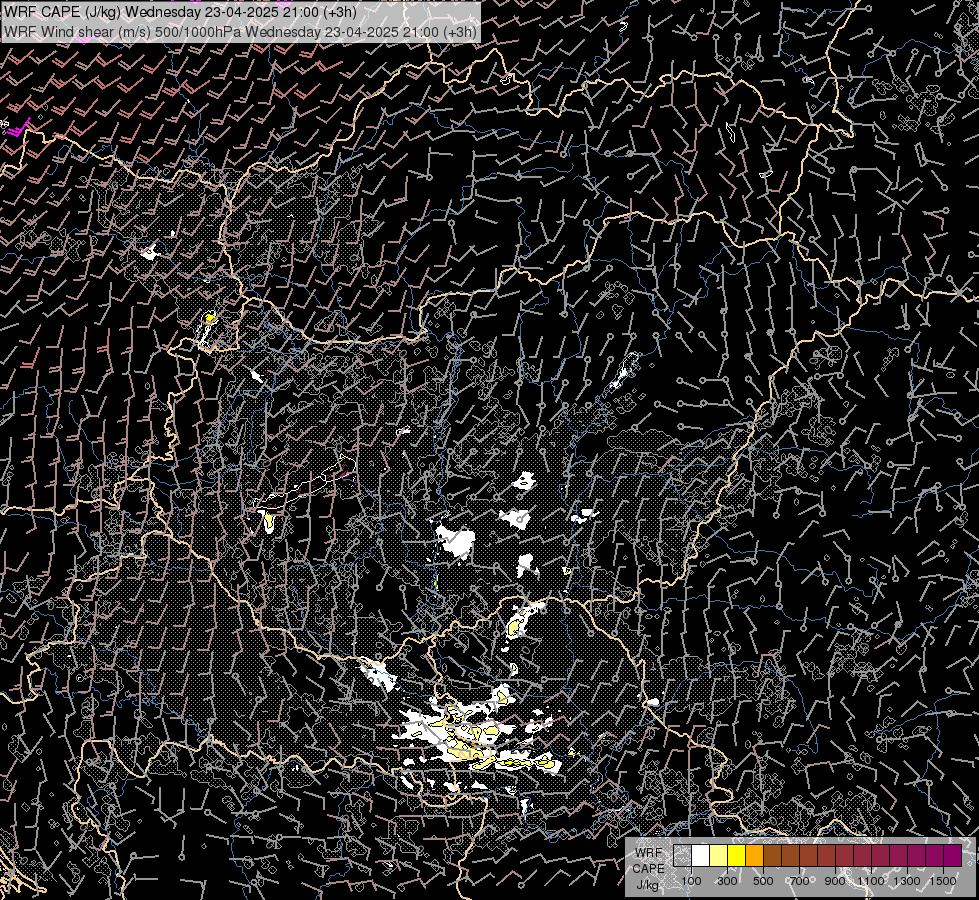
Task: Select the pale yellow legend swatch
Action: [719, 856]
